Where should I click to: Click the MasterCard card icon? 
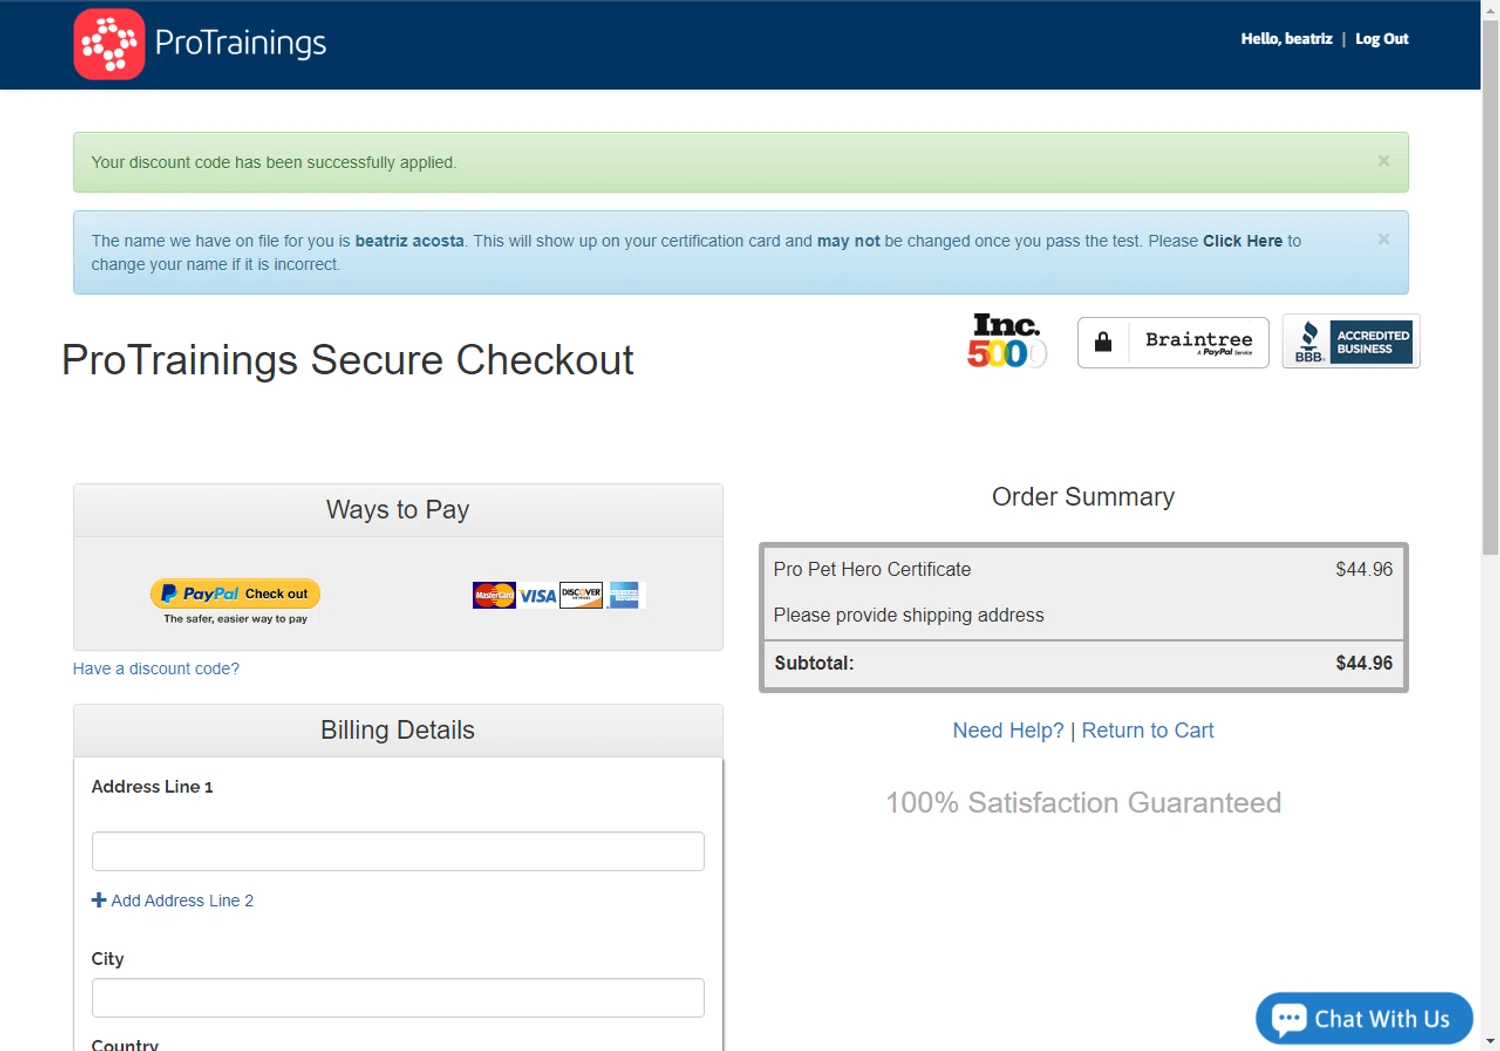pos(494,595)
